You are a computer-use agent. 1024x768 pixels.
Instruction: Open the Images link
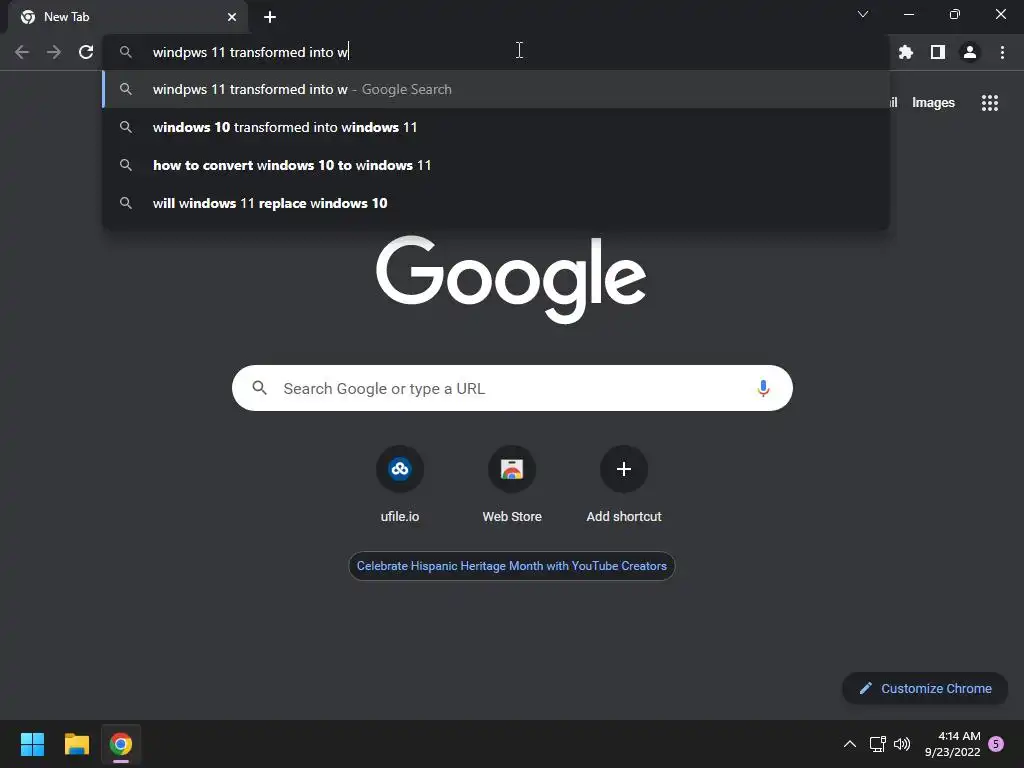coord(933,103)
